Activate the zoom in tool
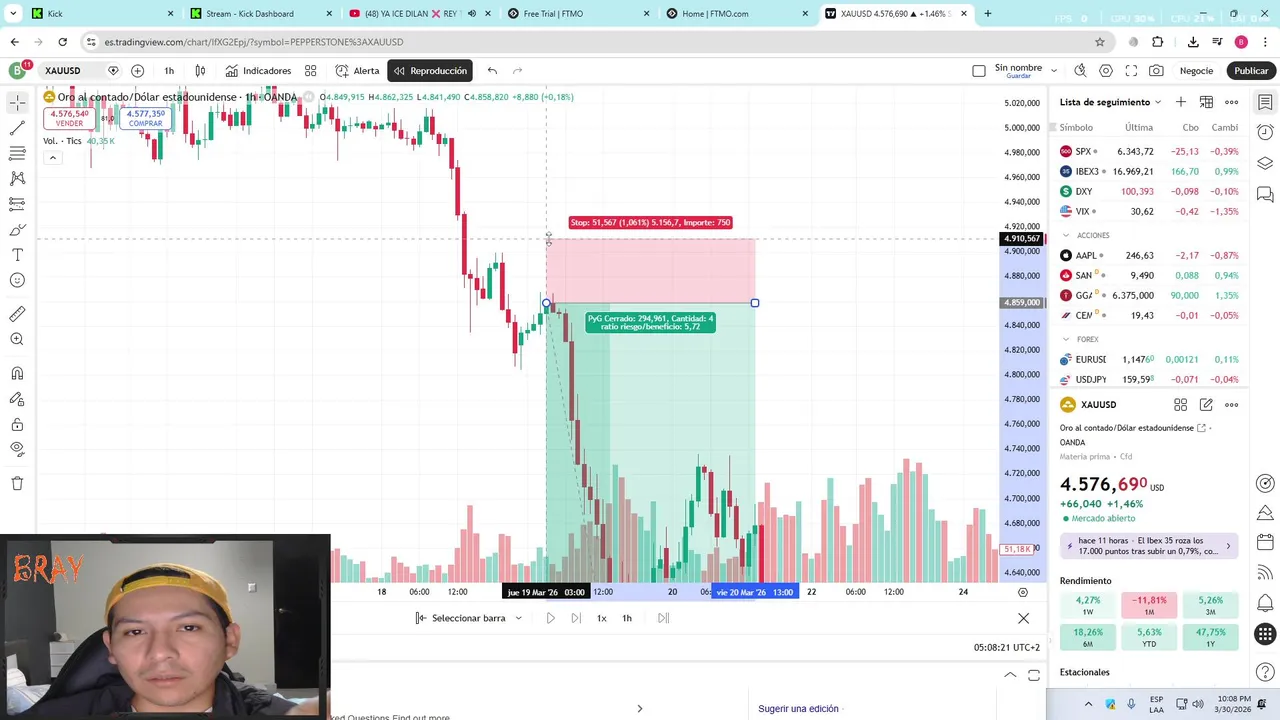1280x720 pixels. pos(17,339)
